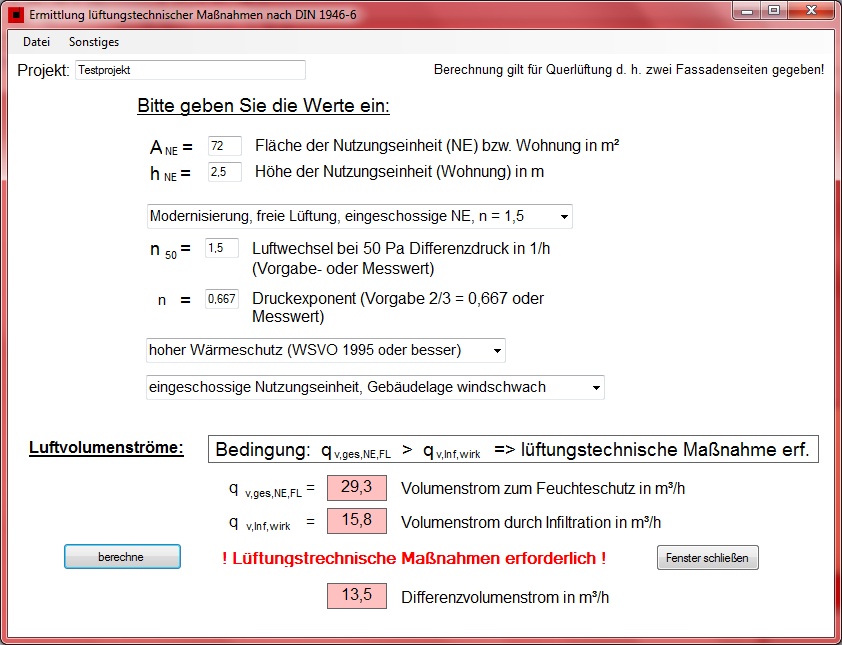This screenshot has width=842, height=645.
Task: Click the heading 'Bitte geben Sie die Werte ein:'
Action: click(263, 106)
